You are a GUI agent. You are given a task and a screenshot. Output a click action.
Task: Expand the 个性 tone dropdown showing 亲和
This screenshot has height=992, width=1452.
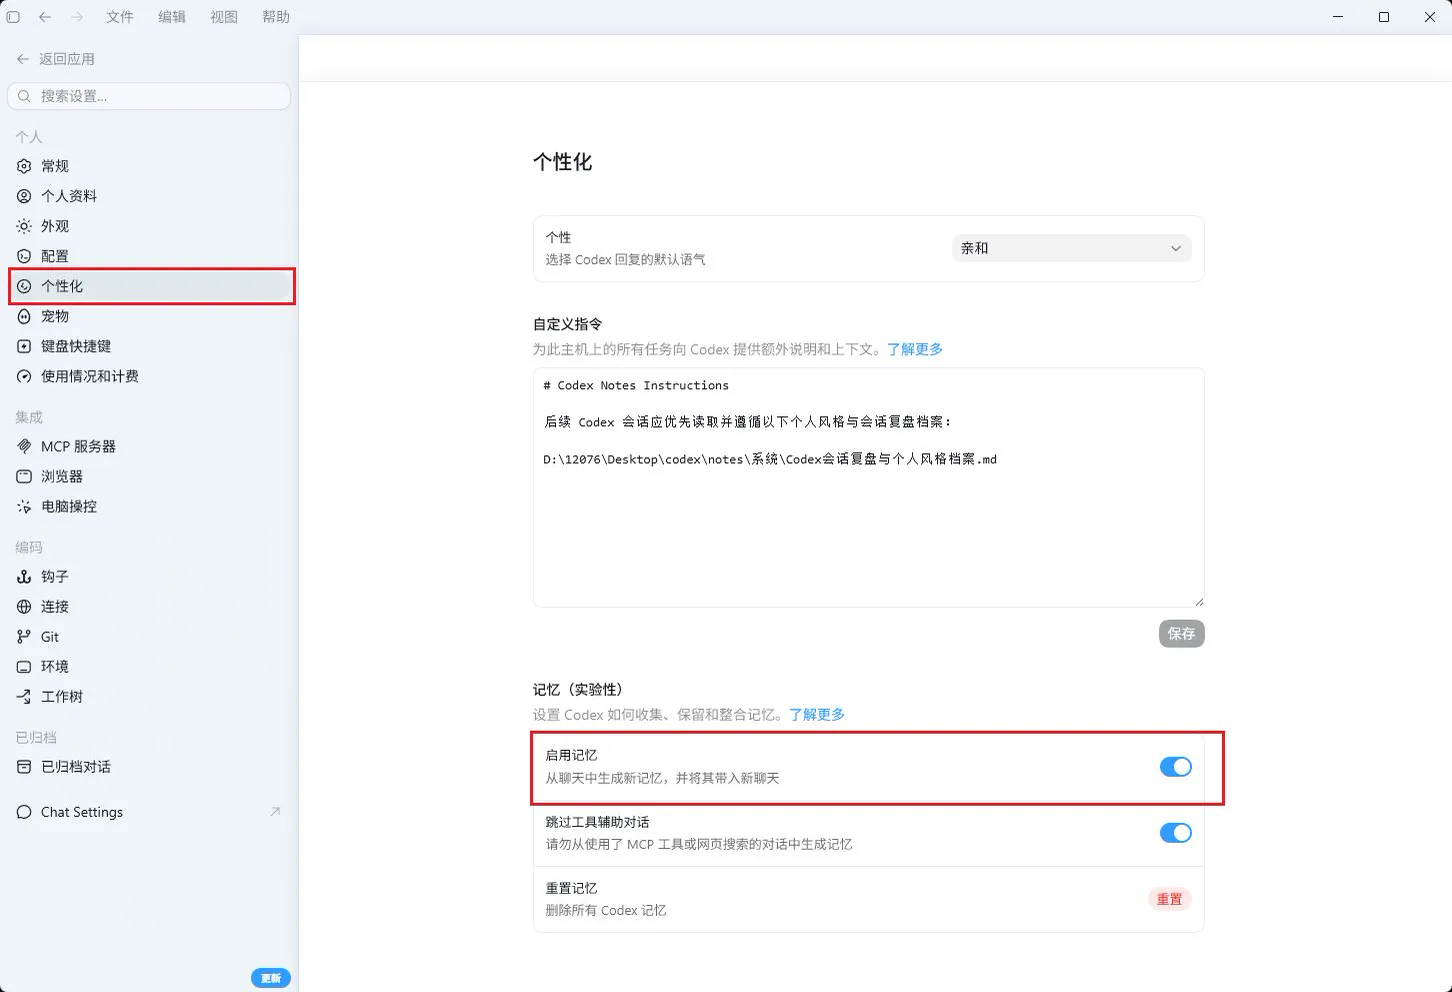1071,248
